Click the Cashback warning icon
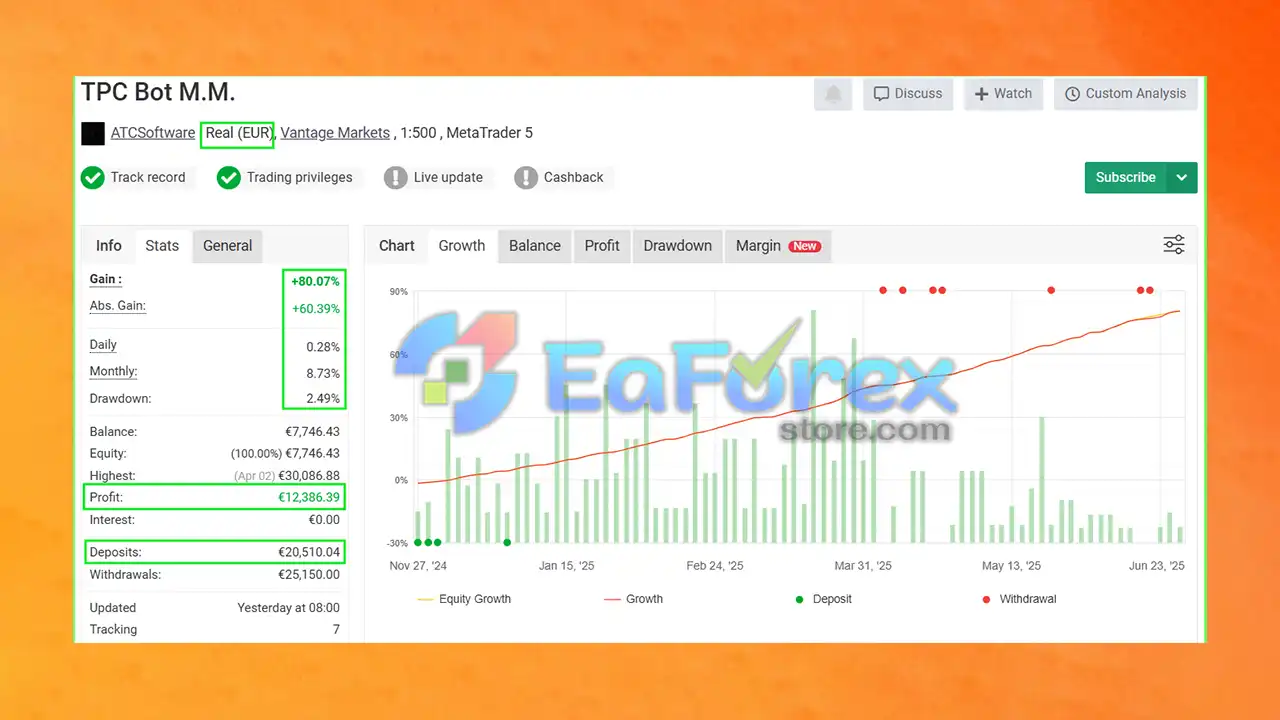Image resolution: width=1280 pixels, height=720 pixels. click(526, 178)
